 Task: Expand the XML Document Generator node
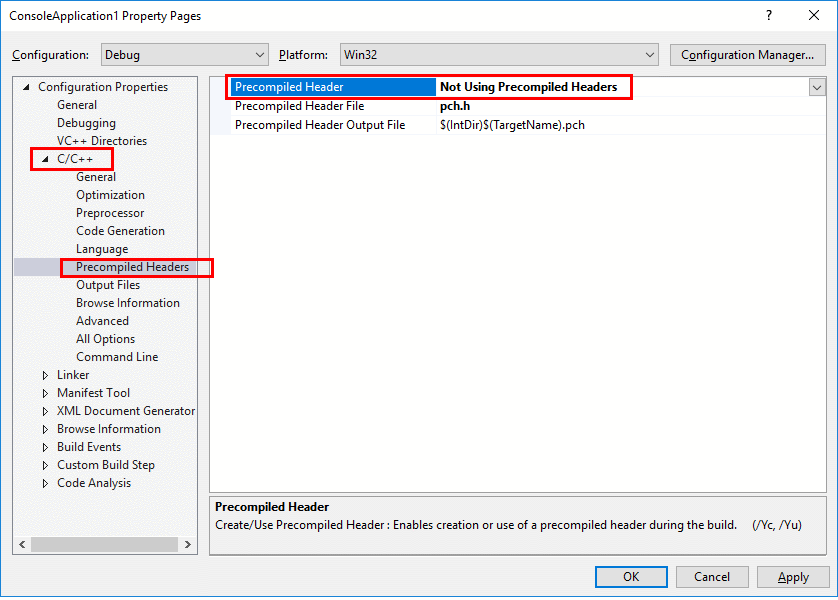coord(44,410)
